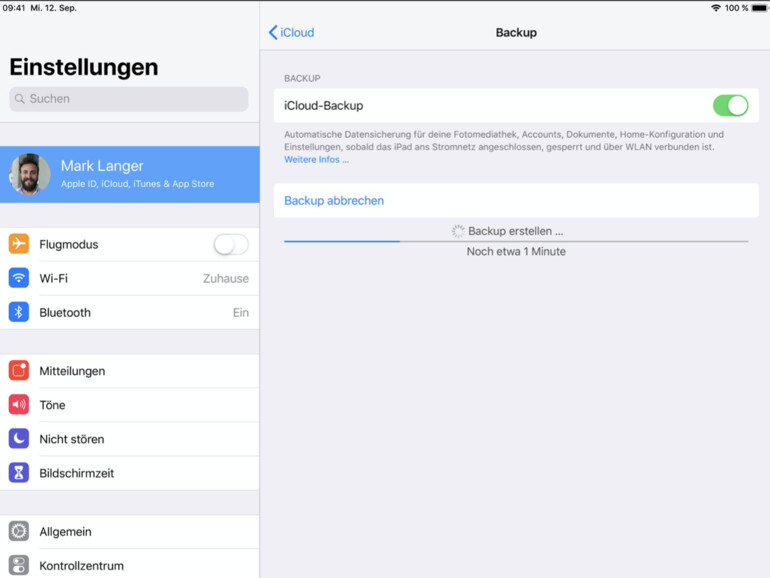Tap the Zuhause network name
Viewport: 770px width, 578px height.
click(226, 278)
